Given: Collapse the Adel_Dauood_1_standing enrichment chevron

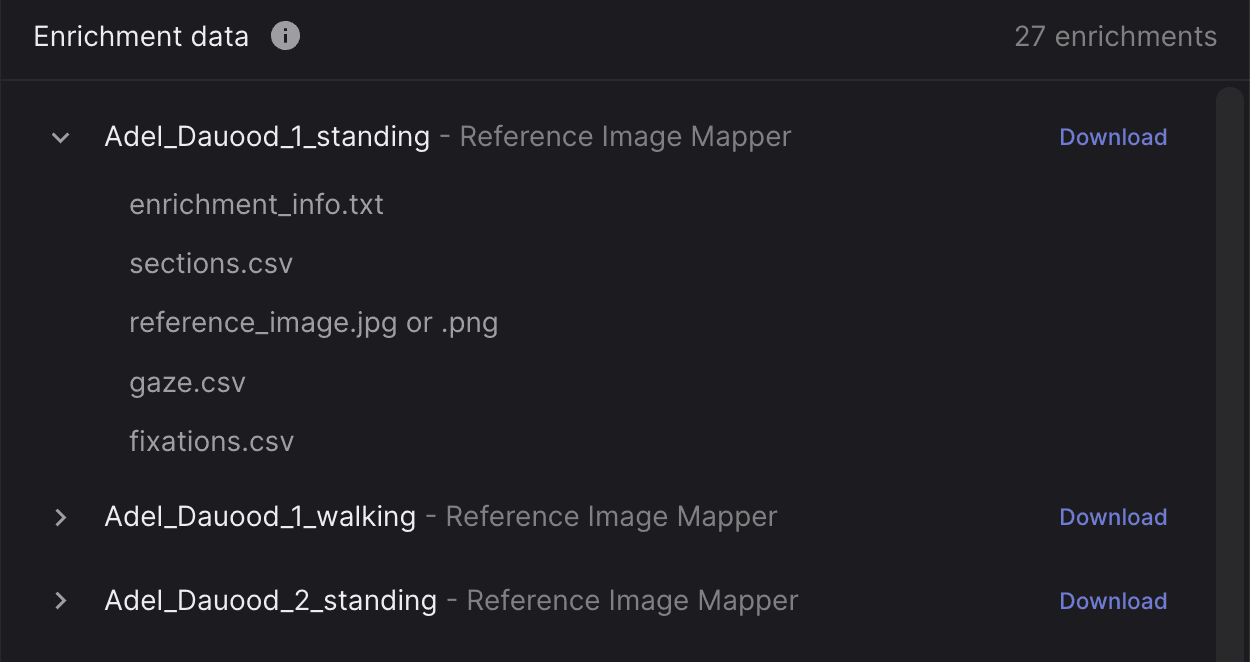Looking at the screenshot, I should (x=61, y=137).
